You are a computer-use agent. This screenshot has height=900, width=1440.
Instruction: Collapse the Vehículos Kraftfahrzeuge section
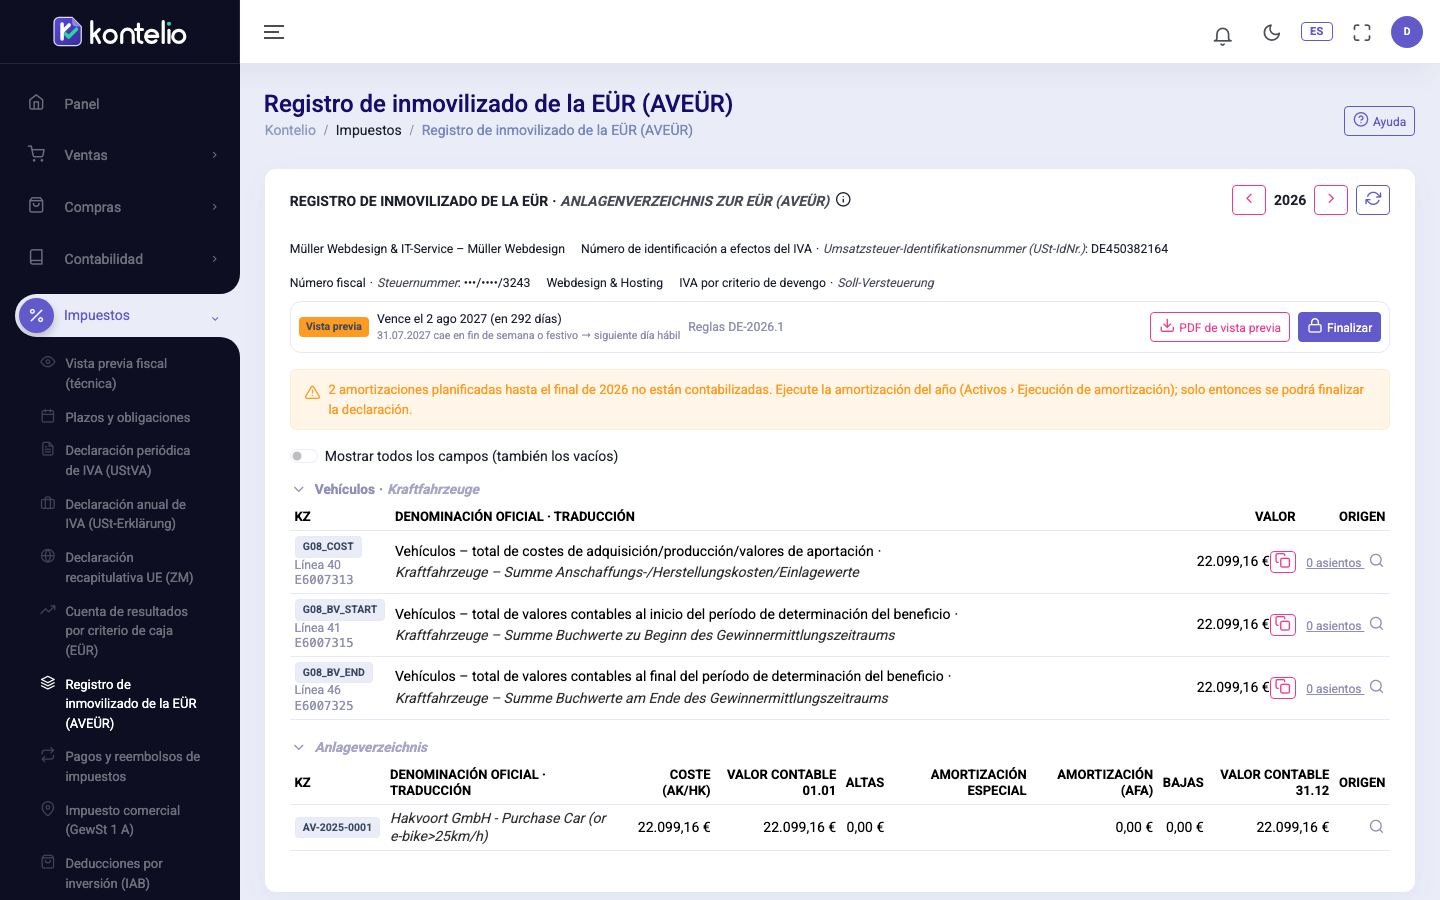pyautogui.click(x=298, y=489)
